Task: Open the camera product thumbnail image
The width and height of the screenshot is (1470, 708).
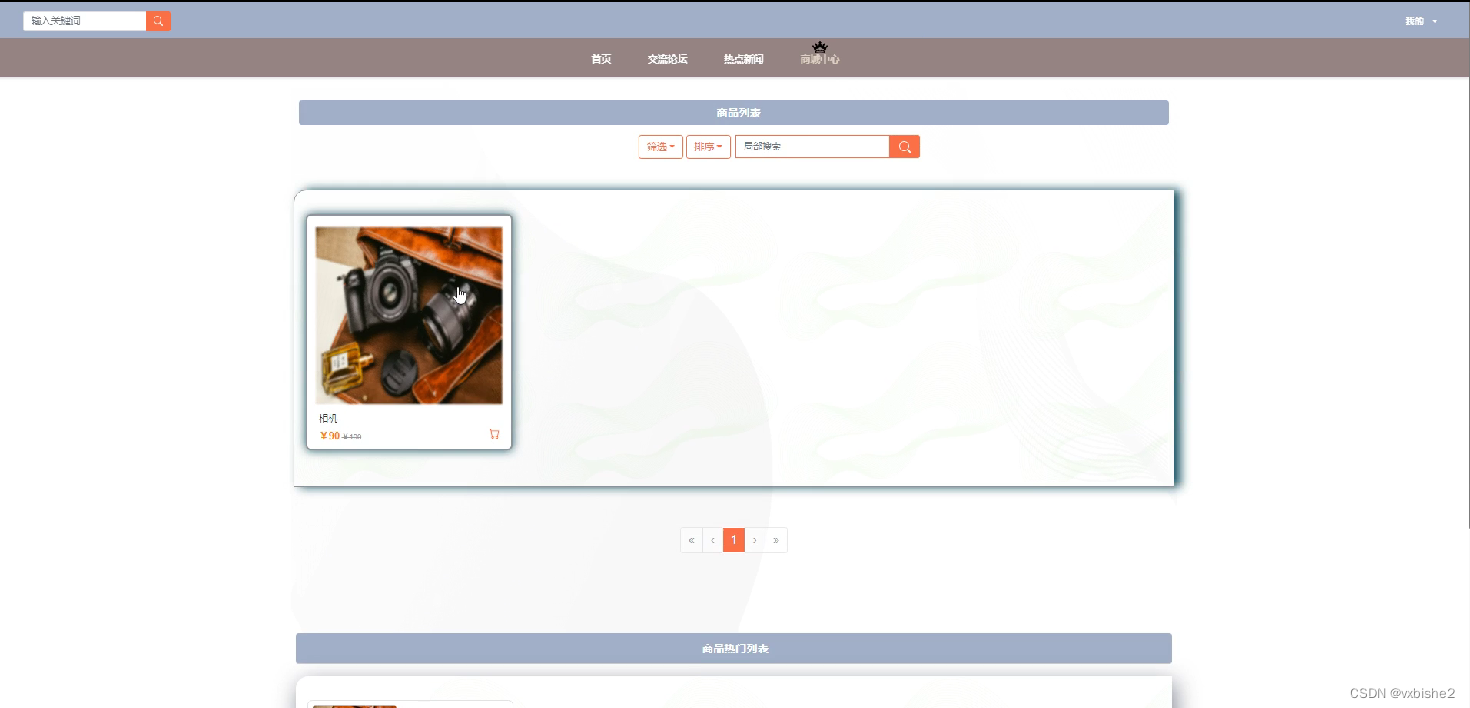Action: tap(409, 315)
